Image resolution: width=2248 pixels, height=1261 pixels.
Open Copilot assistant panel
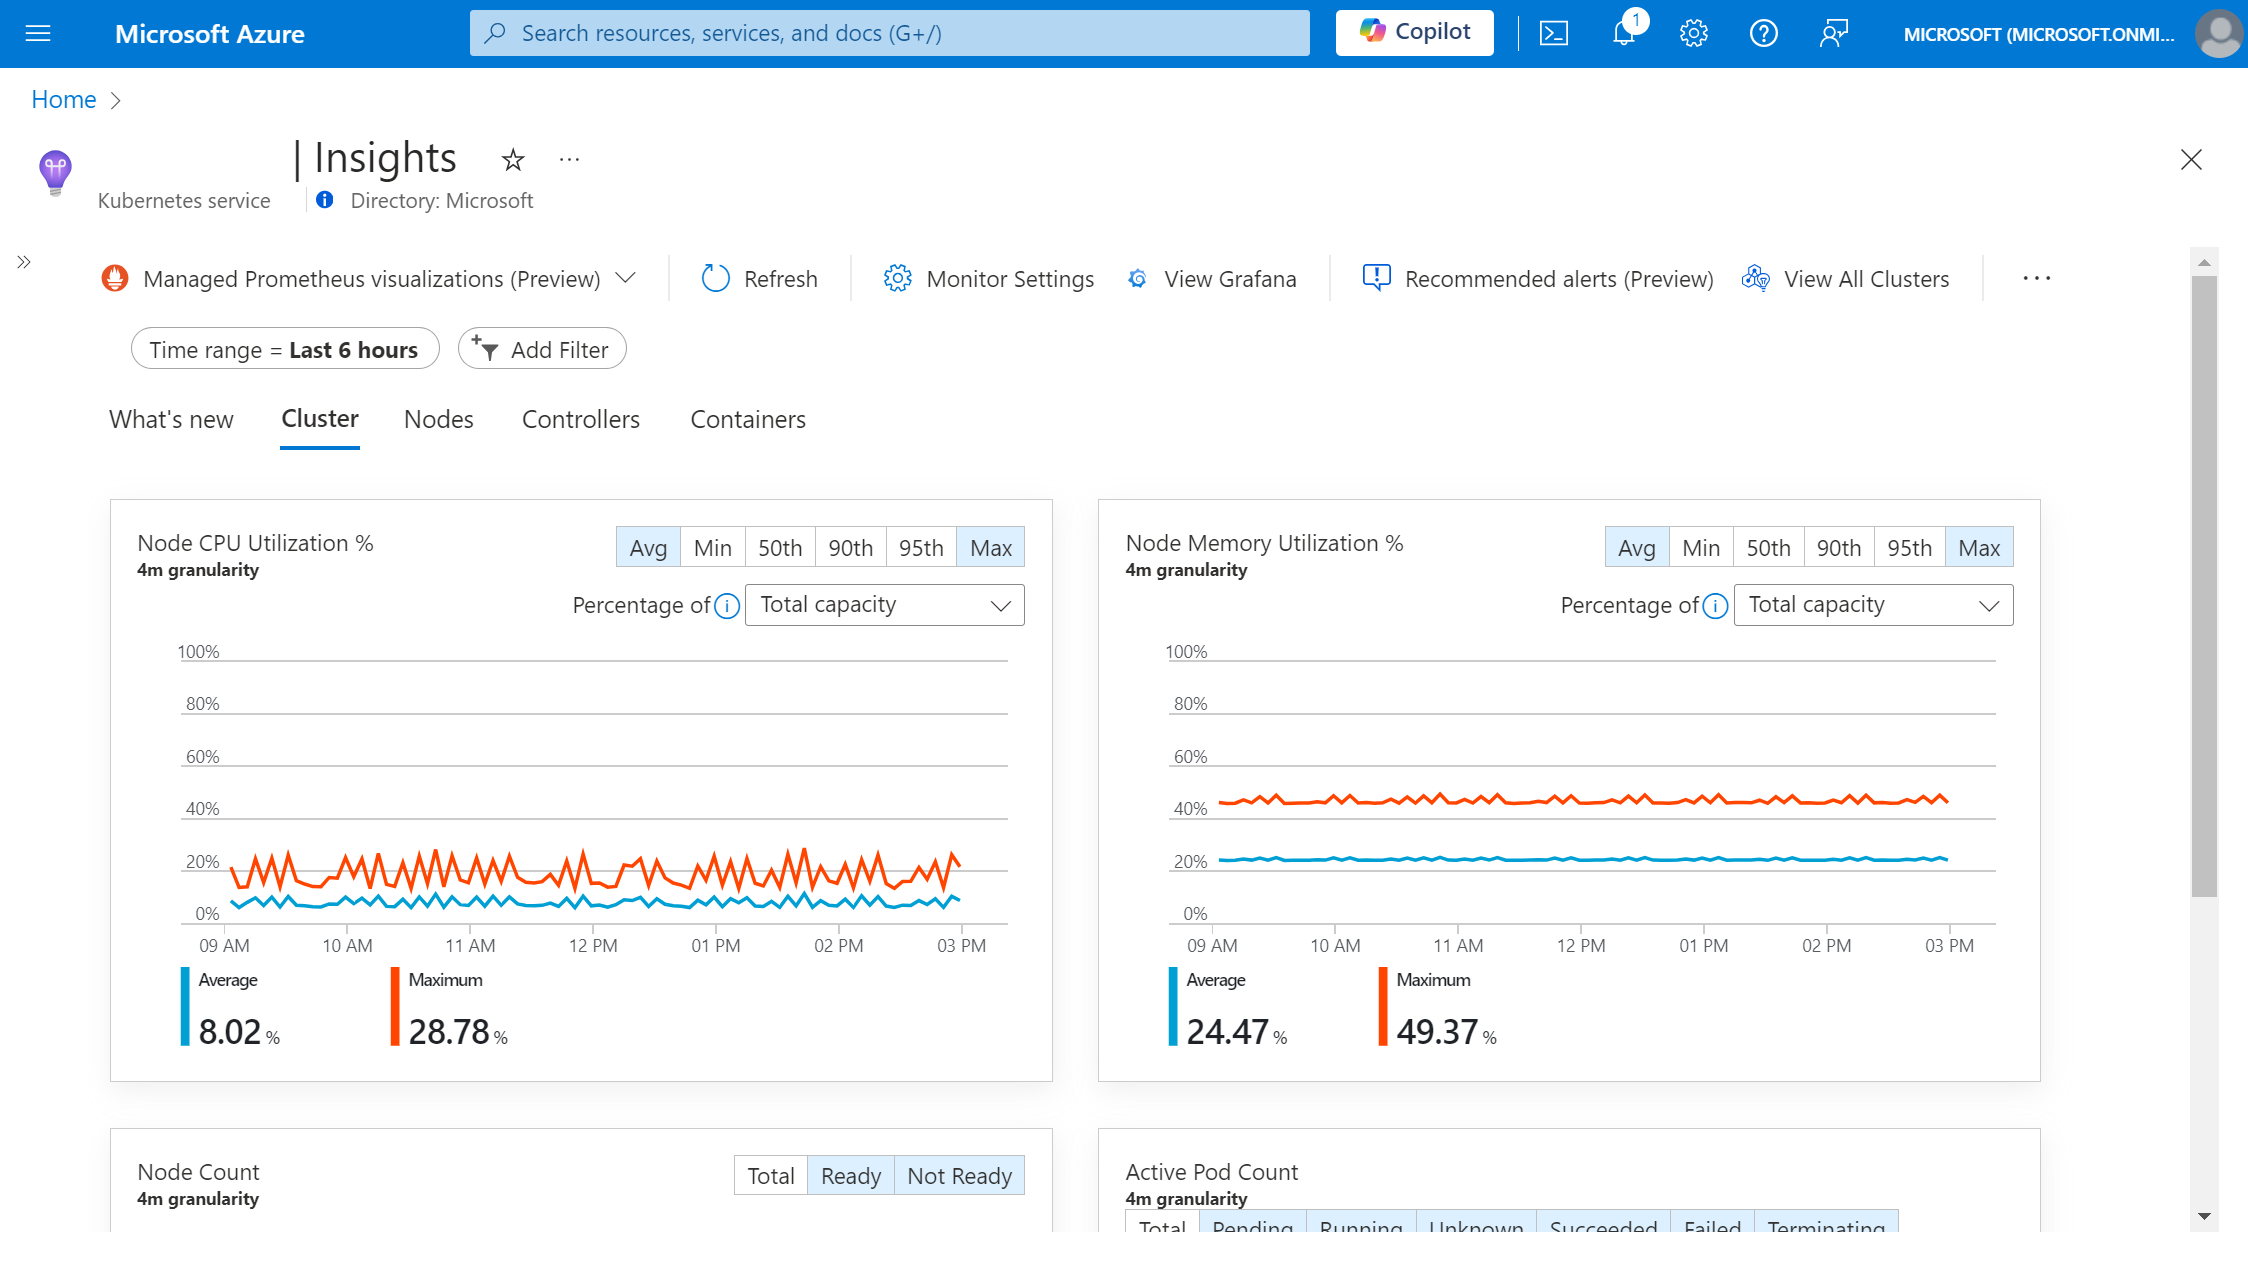1414,32
